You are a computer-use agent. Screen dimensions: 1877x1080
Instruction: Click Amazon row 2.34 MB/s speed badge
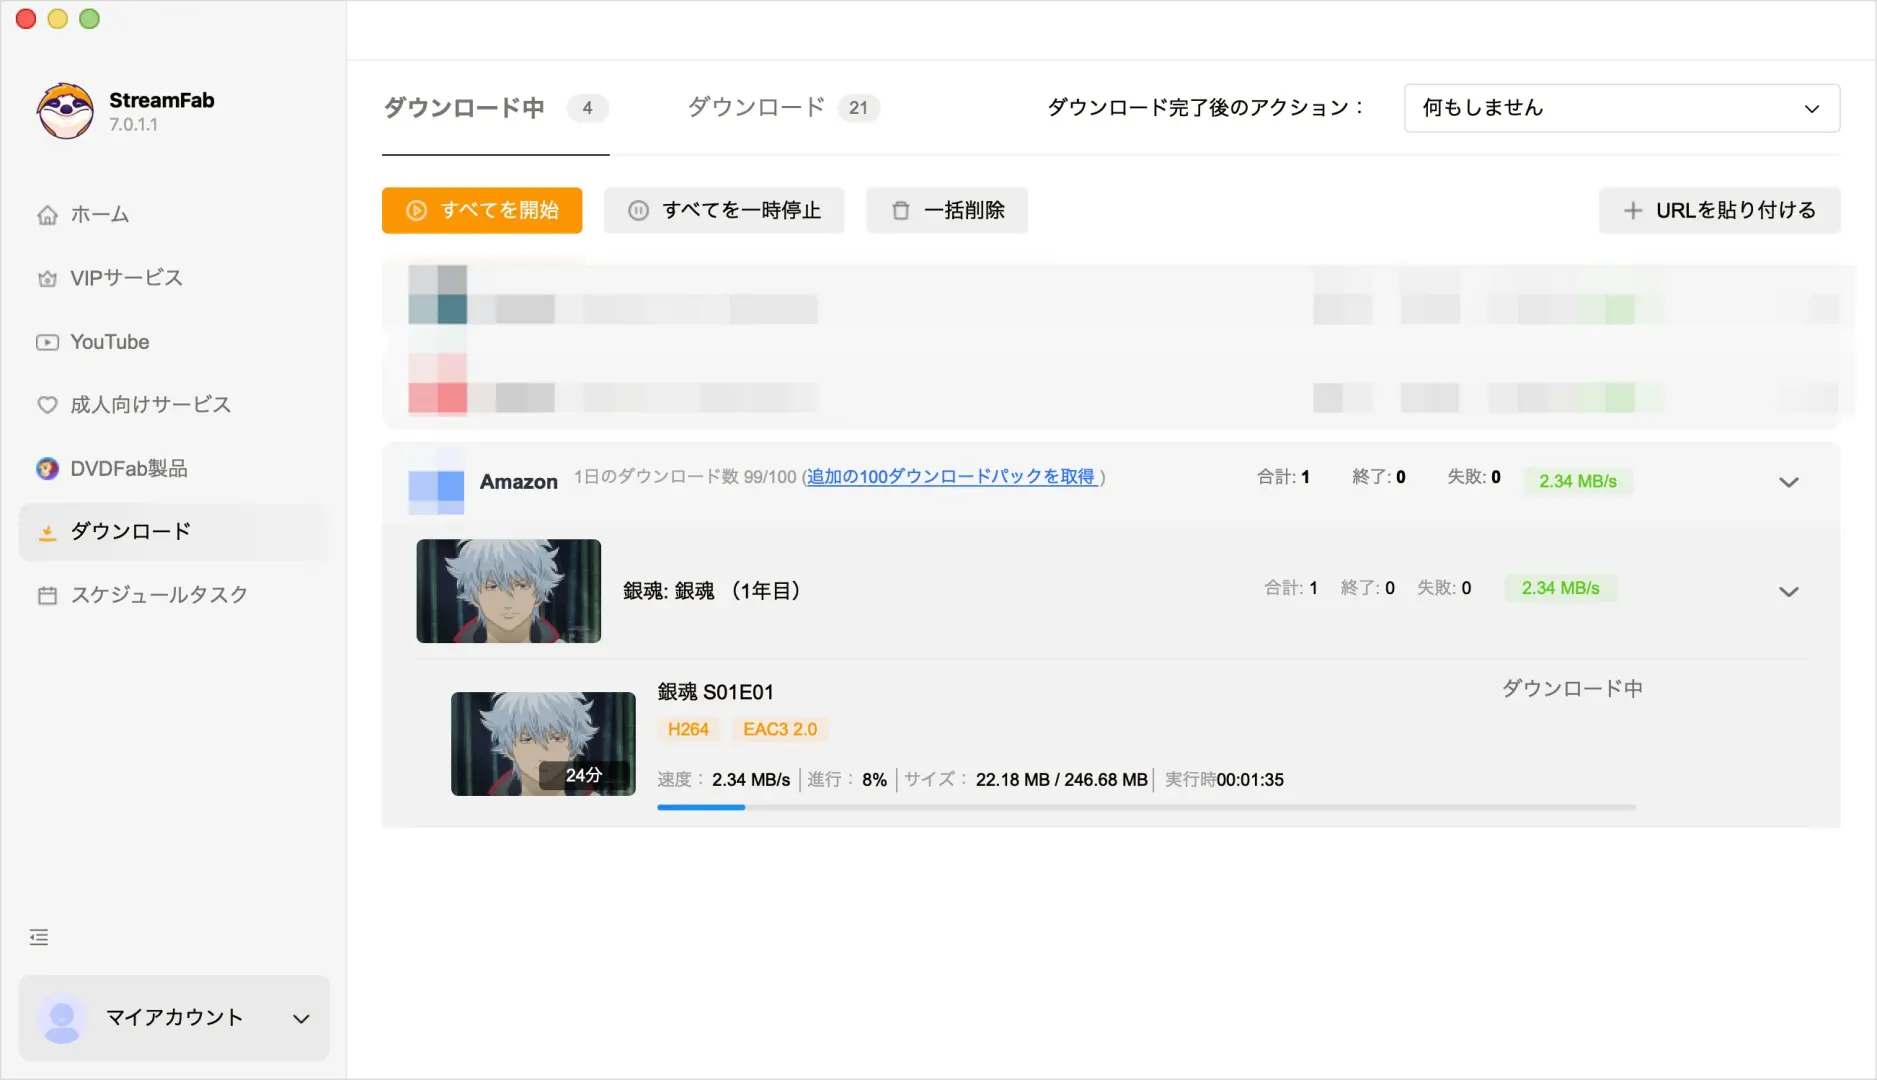1578,481
